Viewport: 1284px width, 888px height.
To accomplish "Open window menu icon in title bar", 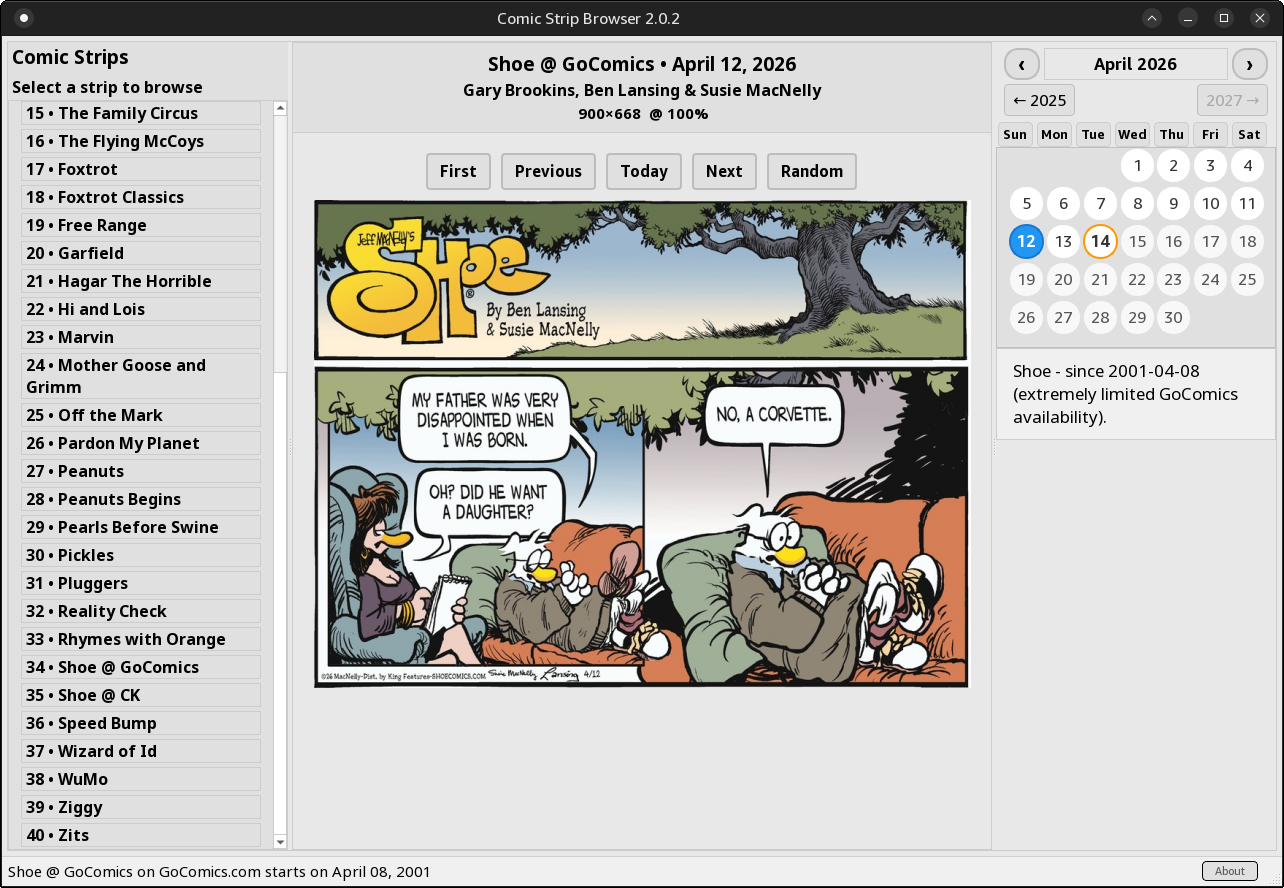I will [24, 18].
